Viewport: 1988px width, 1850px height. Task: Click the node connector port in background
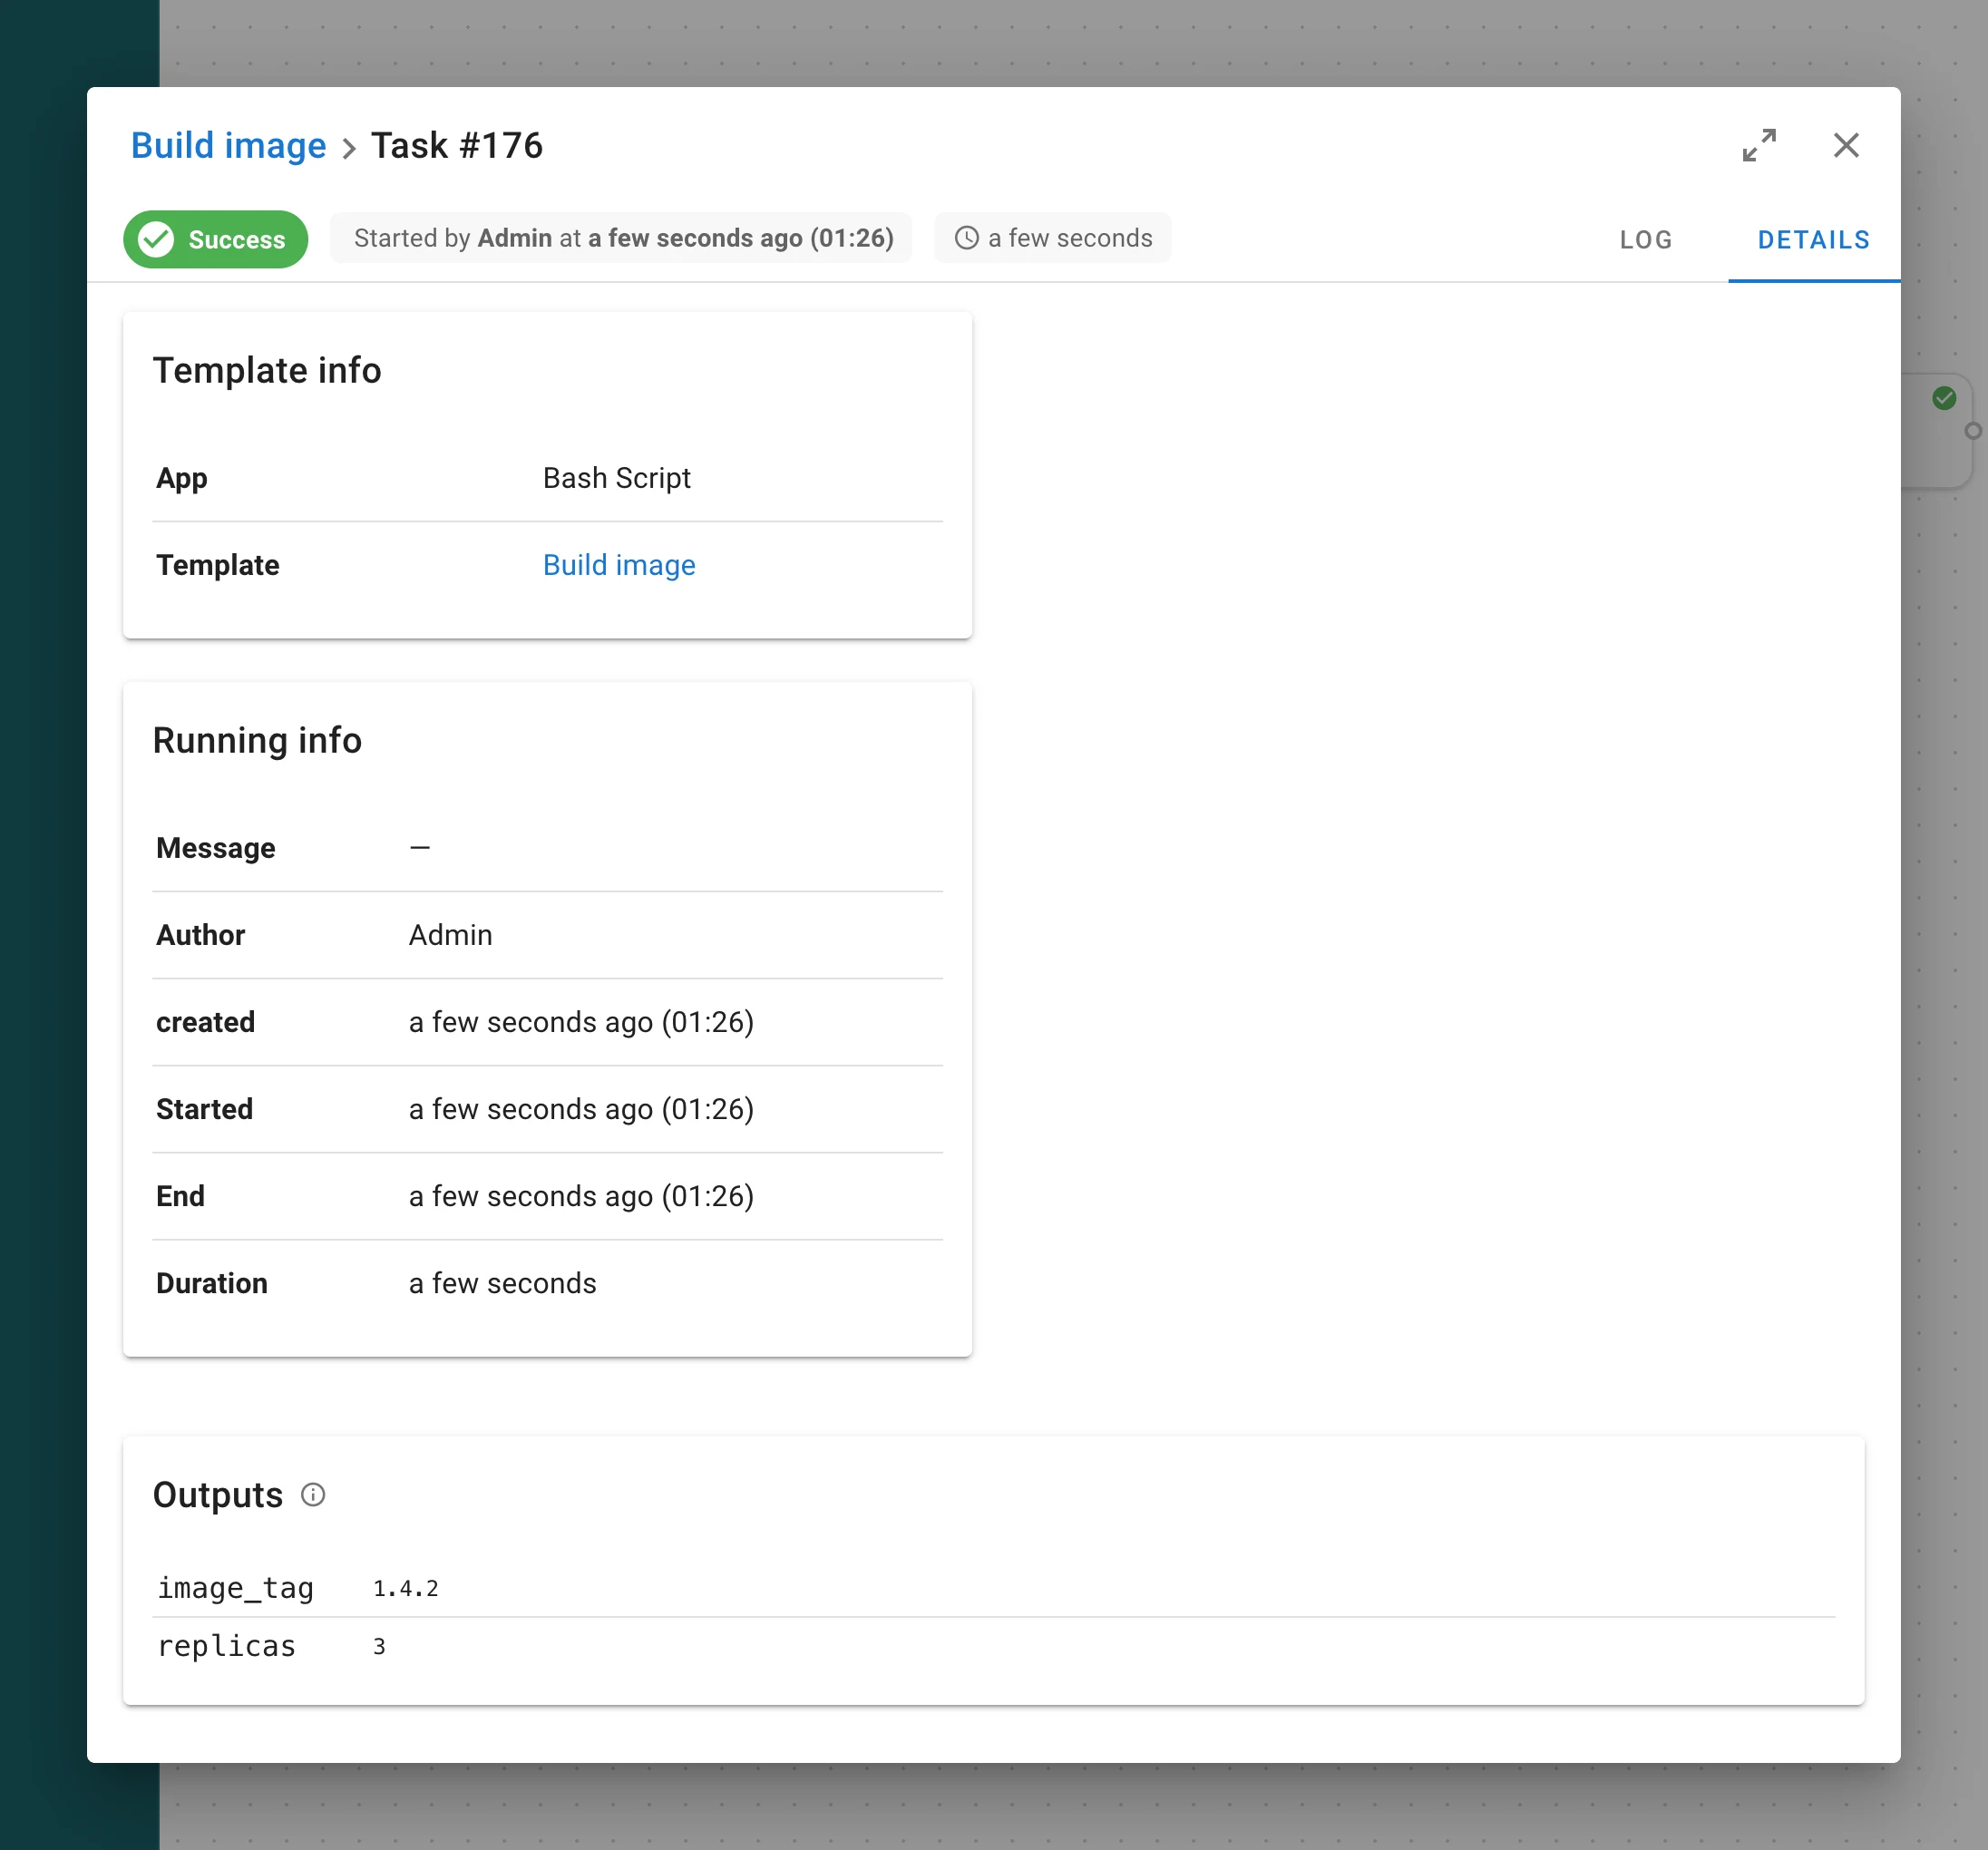(1973, 431)
